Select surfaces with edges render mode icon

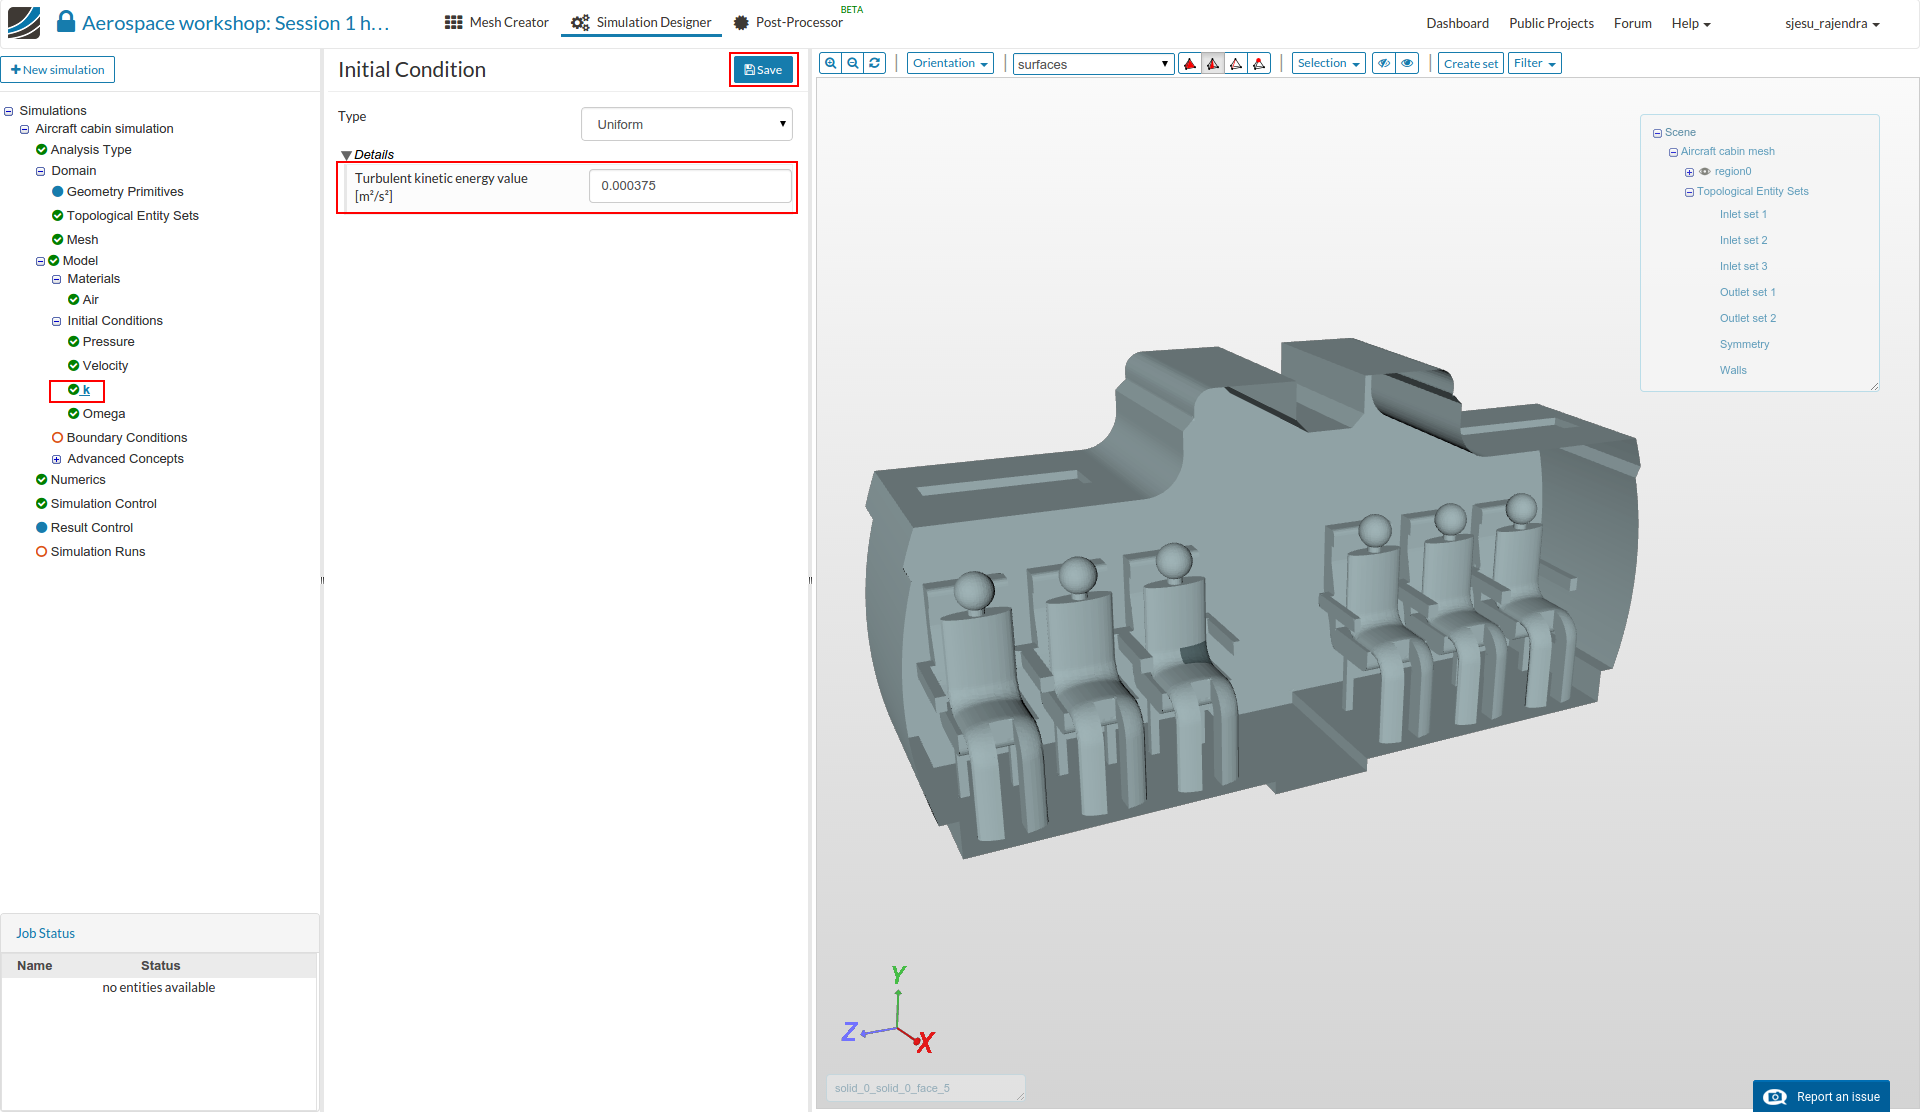tap(1213, 64)
